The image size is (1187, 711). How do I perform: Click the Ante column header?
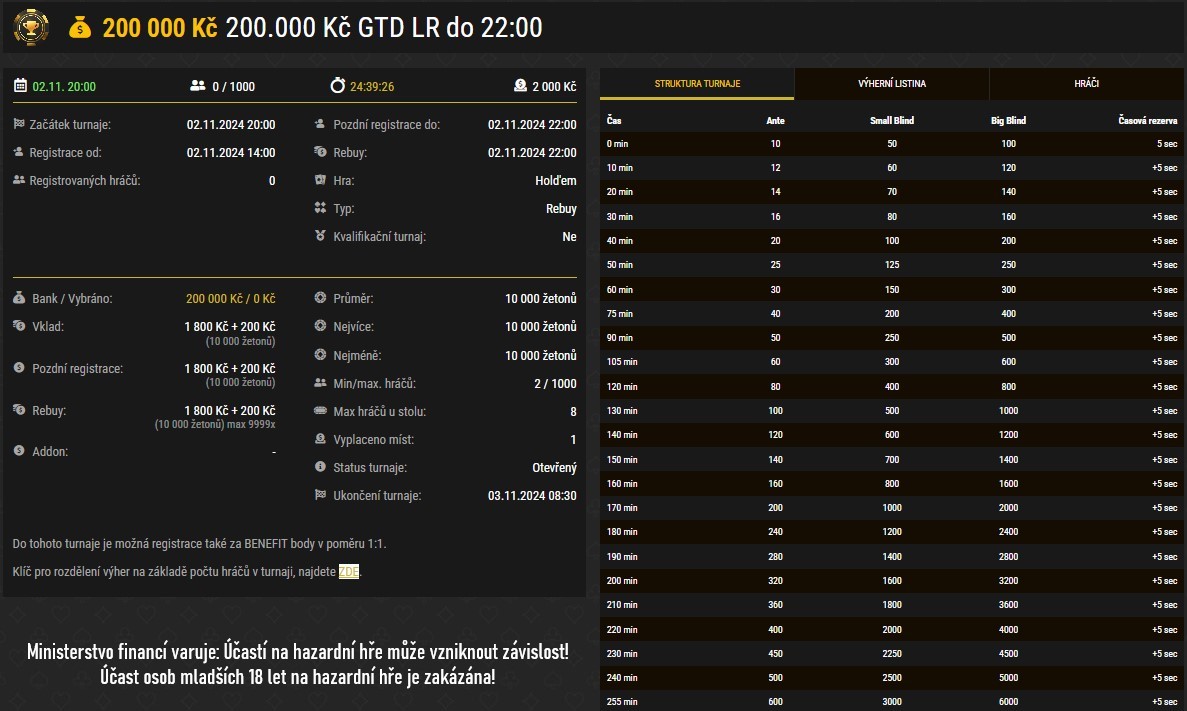(775, 120)
